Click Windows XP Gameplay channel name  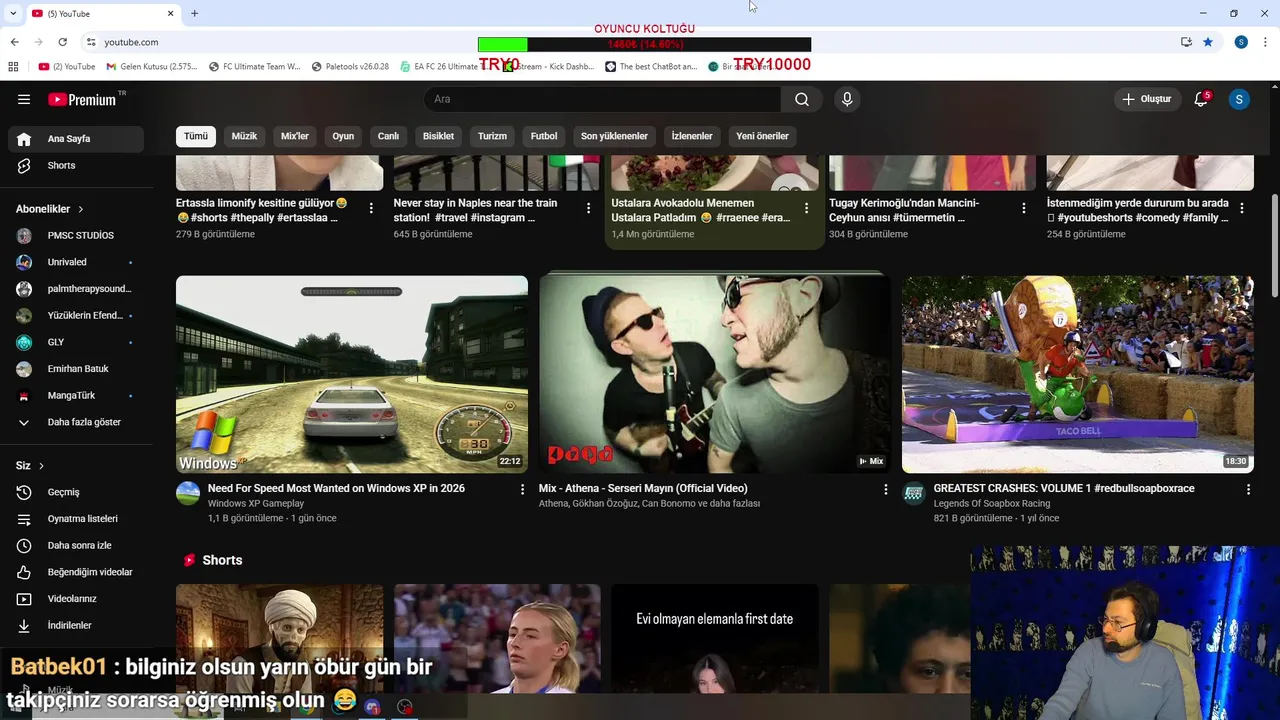coord(256,504)
